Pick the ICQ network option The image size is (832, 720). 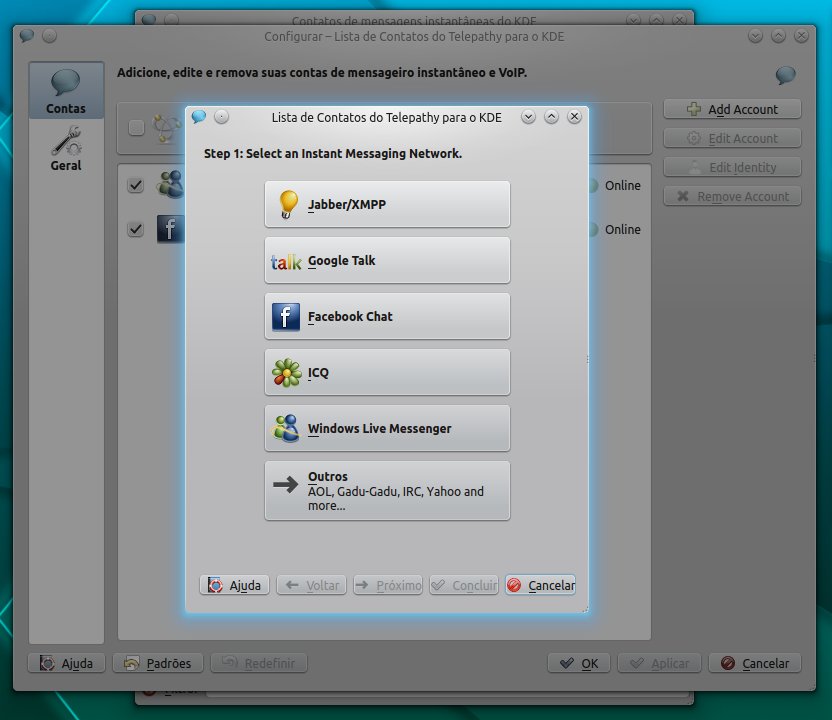point(387,372)
